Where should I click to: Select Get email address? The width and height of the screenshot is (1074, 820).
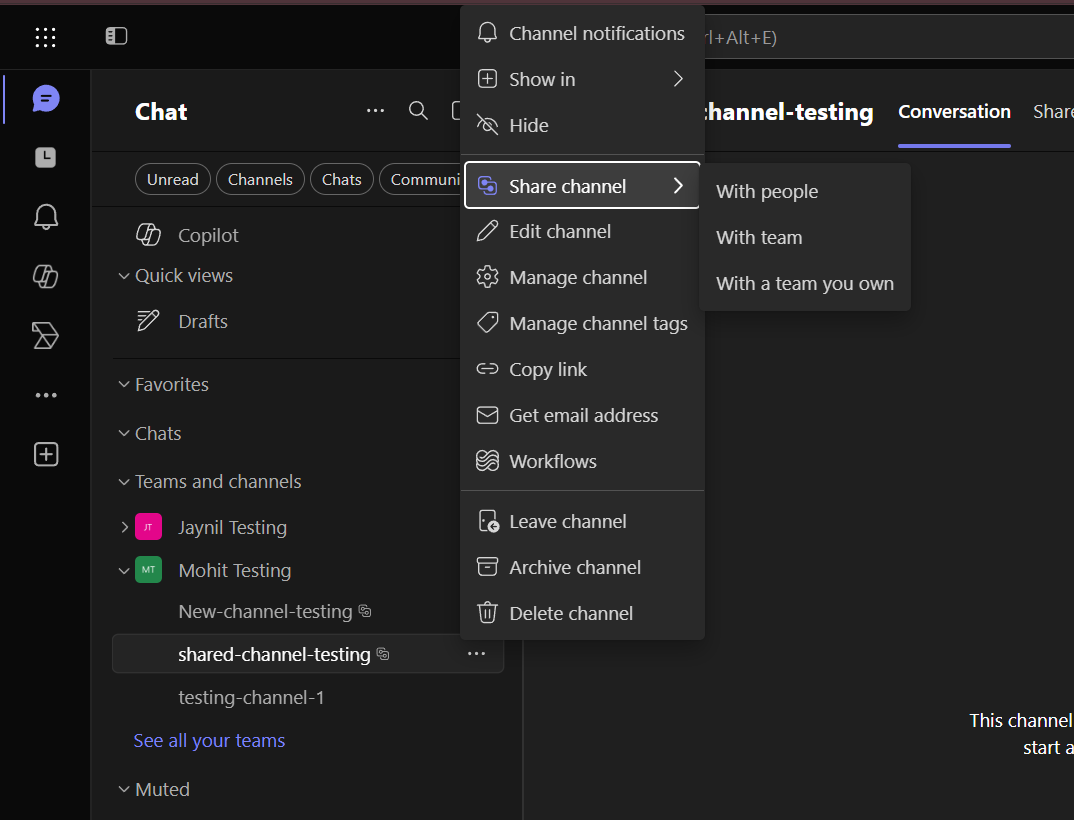click(x=582, y=415)
